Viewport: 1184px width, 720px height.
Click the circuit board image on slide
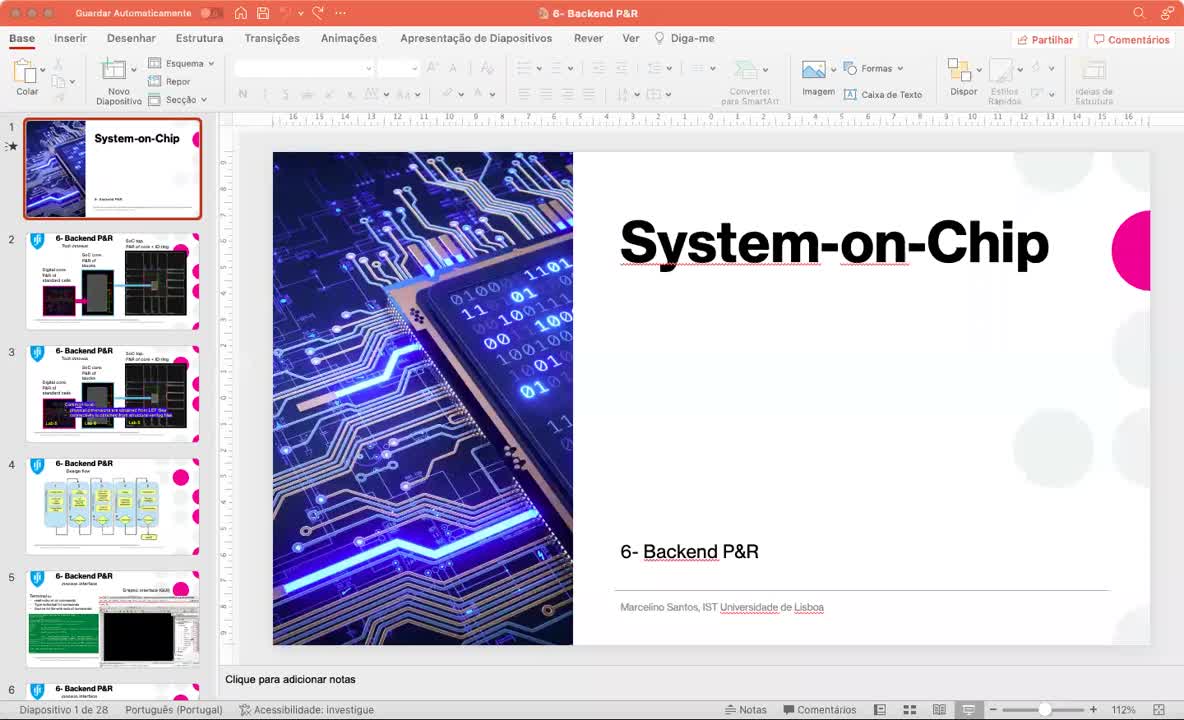pos(423,398)
